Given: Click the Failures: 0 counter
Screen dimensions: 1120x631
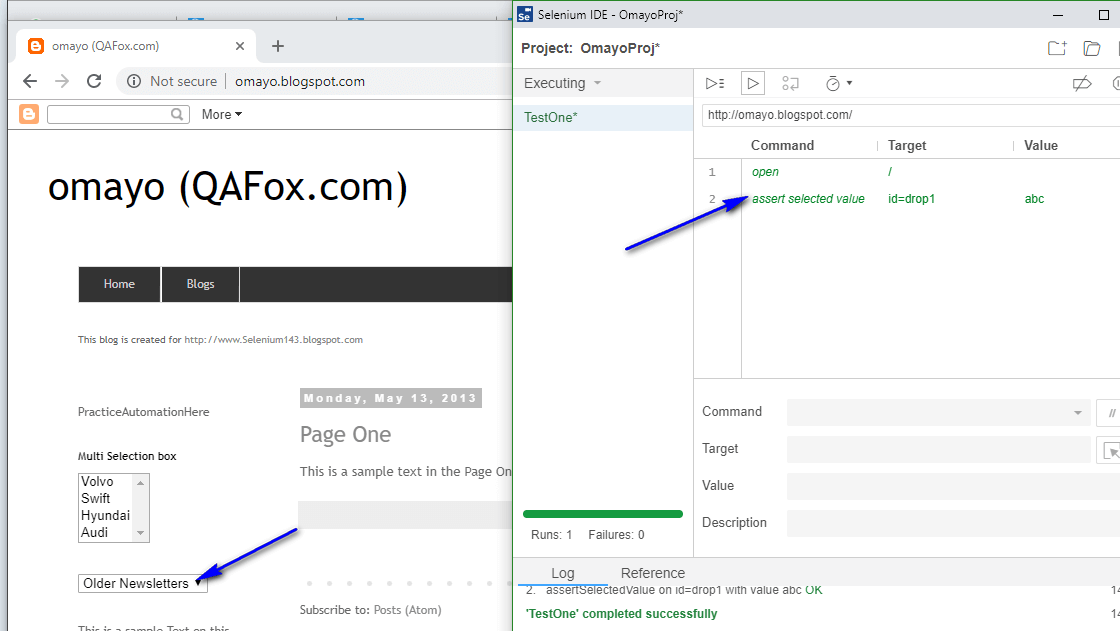Looking at the screenshot, I should click(x=616, y=535).
